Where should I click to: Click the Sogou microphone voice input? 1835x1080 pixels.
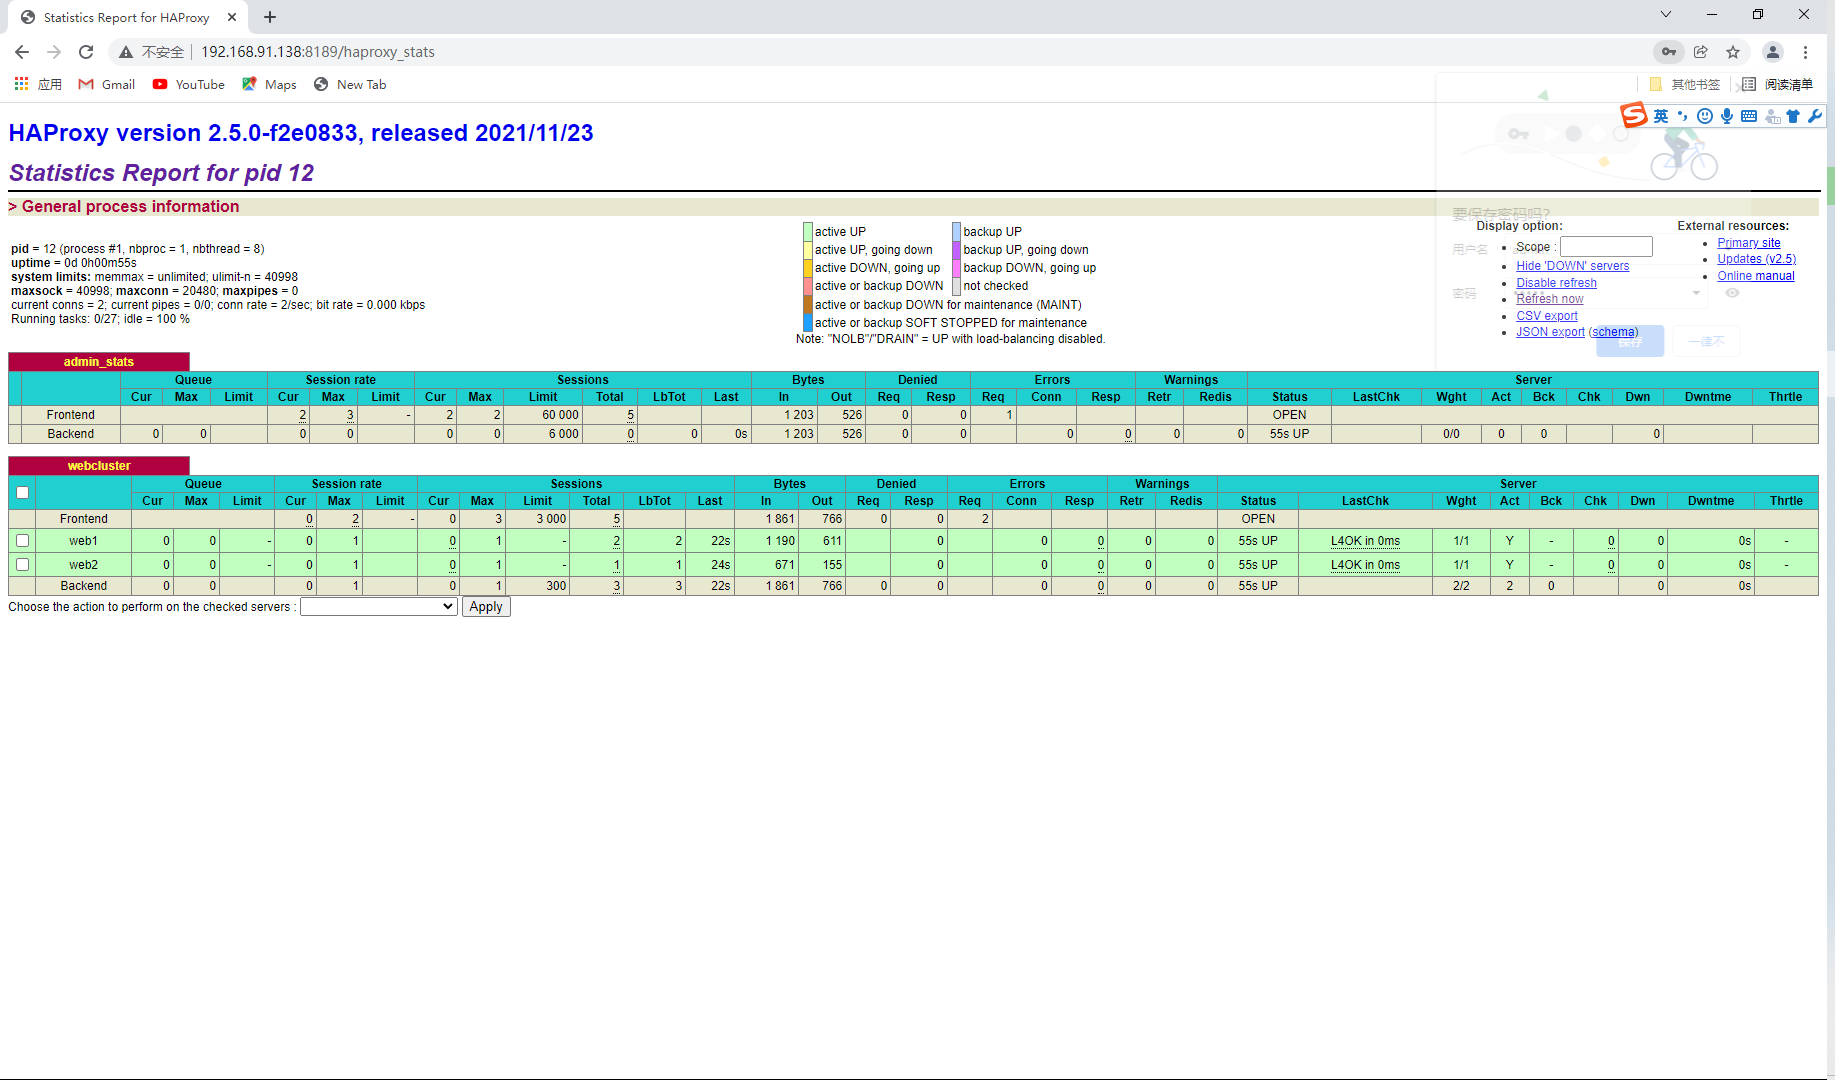(x=1727, y=116)
